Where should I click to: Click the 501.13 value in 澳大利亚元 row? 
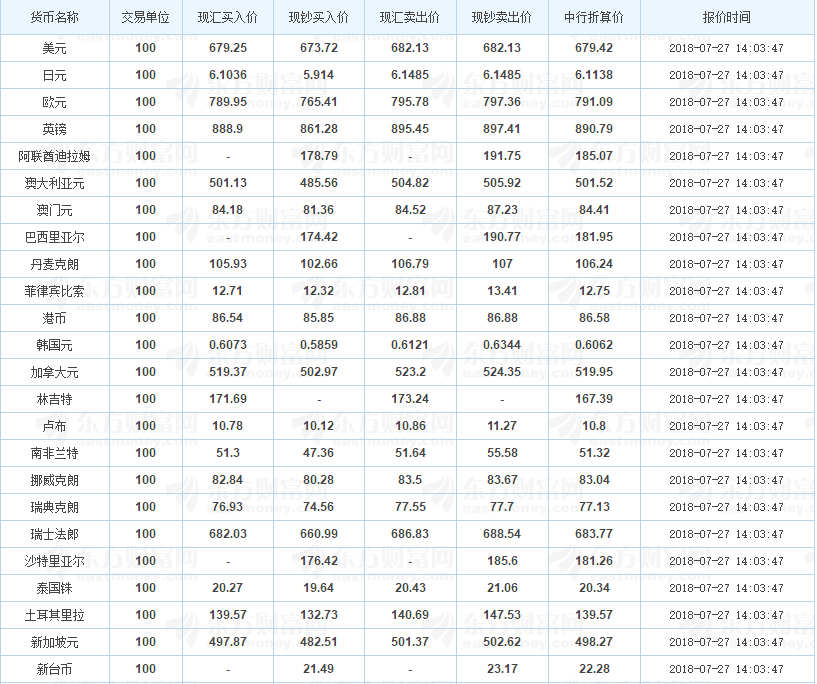pos(228,183)
